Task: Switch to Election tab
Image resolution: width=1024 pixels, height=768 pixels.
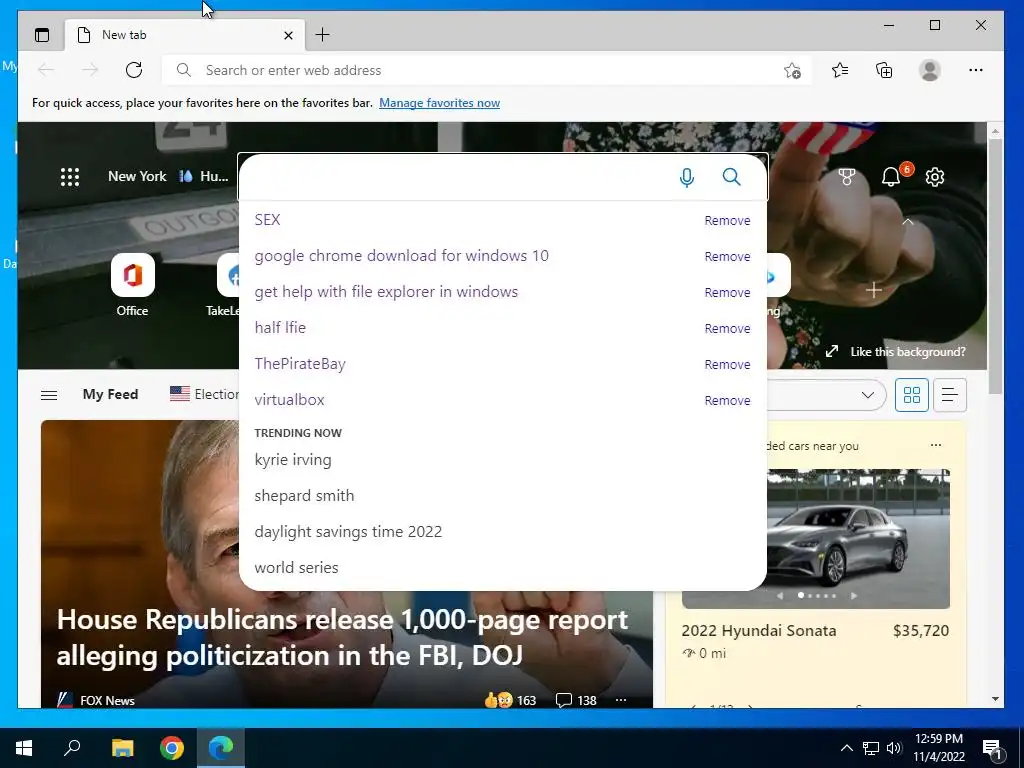Action: pyautogui.click(x=204, y=394)
